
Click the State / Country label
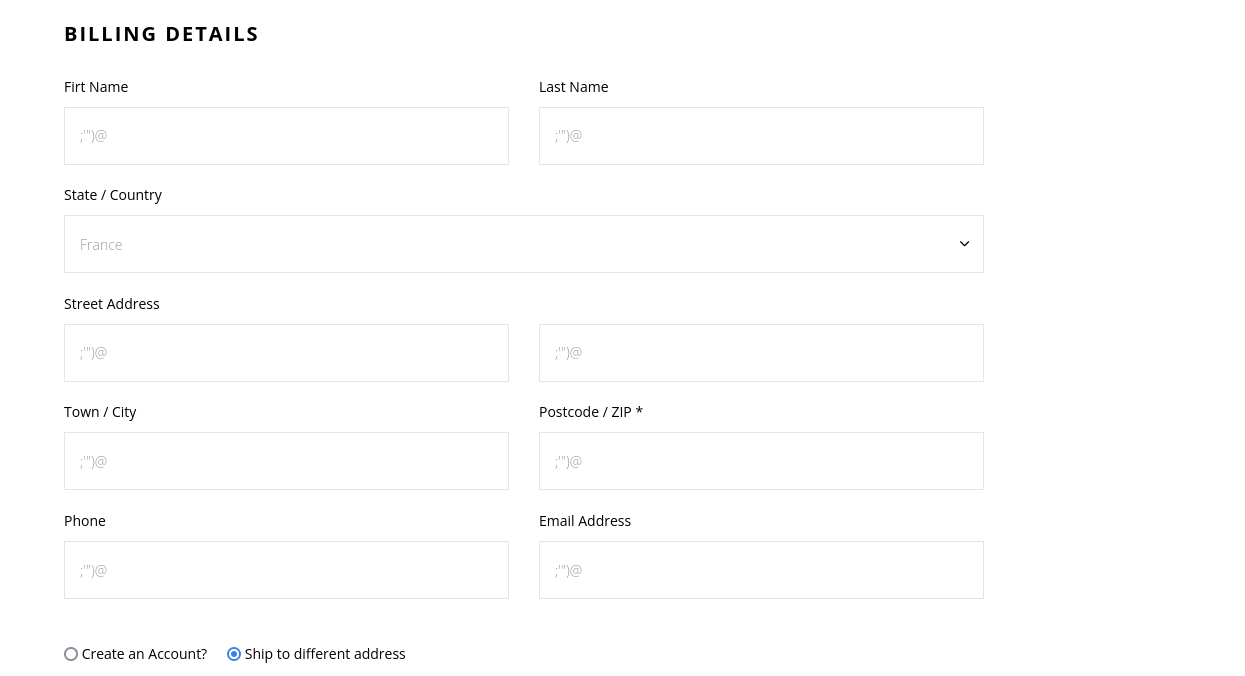click(x=113, y=195)
